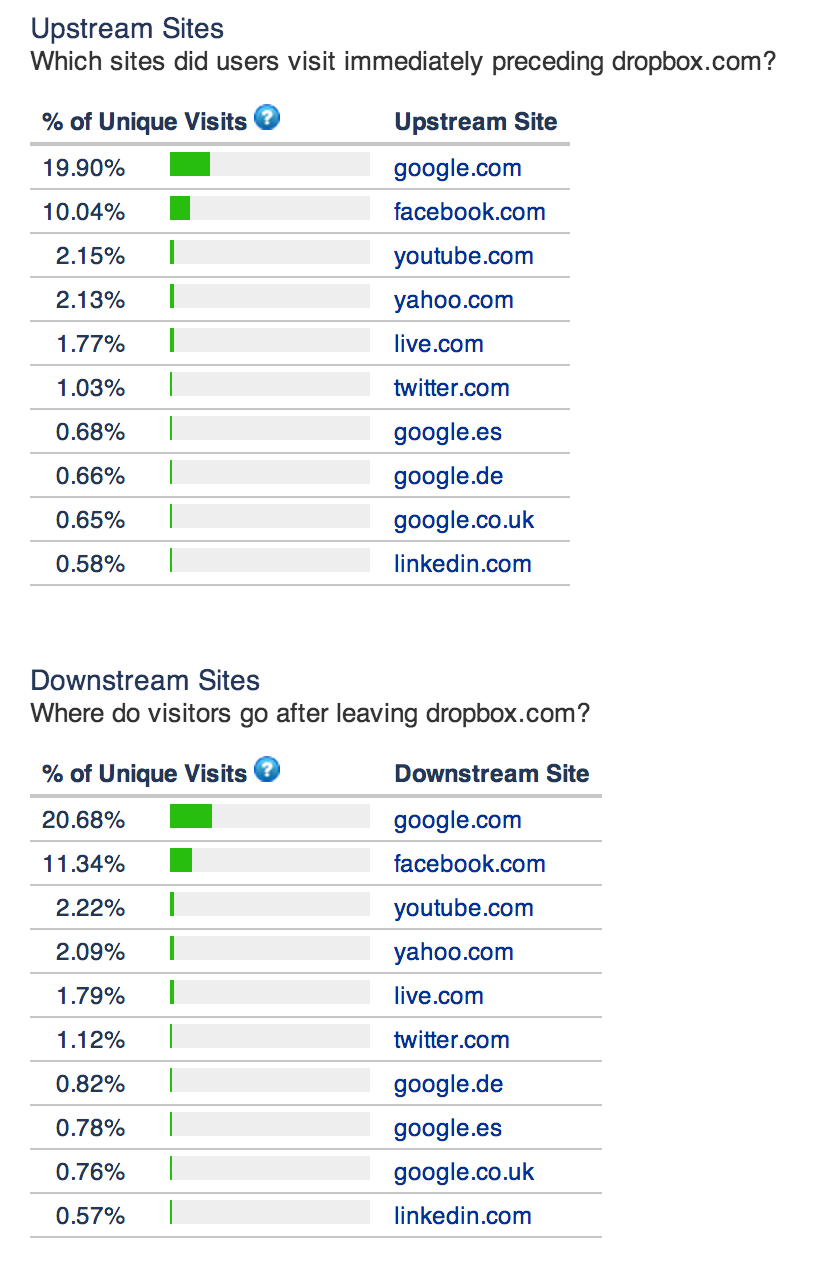
Task: Click facebook.com in Downstream Sites
Action: [x=470, y=864]
